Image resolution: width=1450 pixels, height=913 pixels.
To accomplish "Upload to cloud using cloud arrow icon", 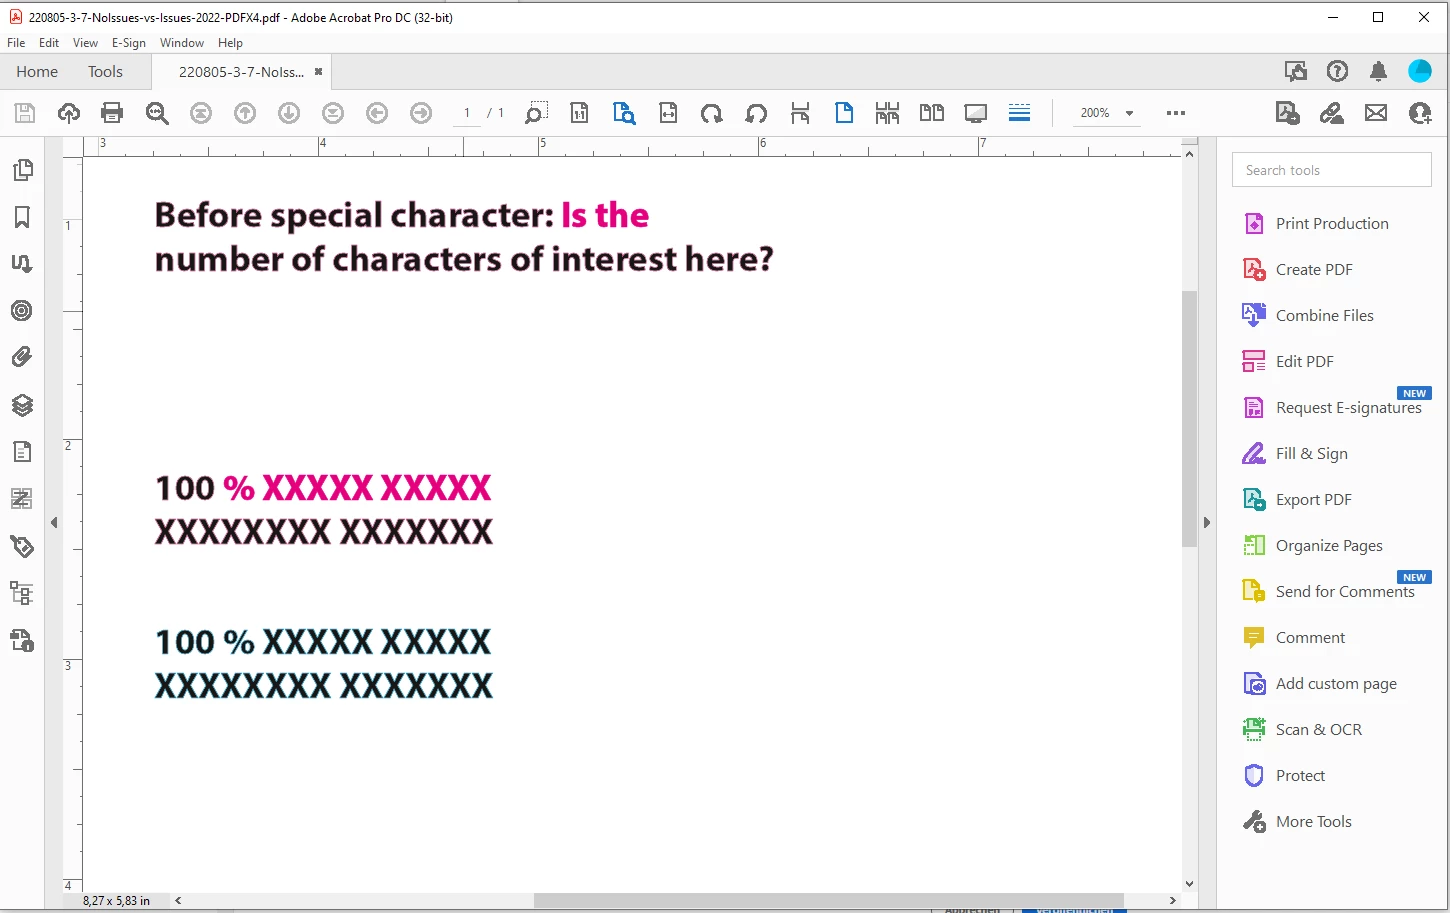I will [69, 113].
